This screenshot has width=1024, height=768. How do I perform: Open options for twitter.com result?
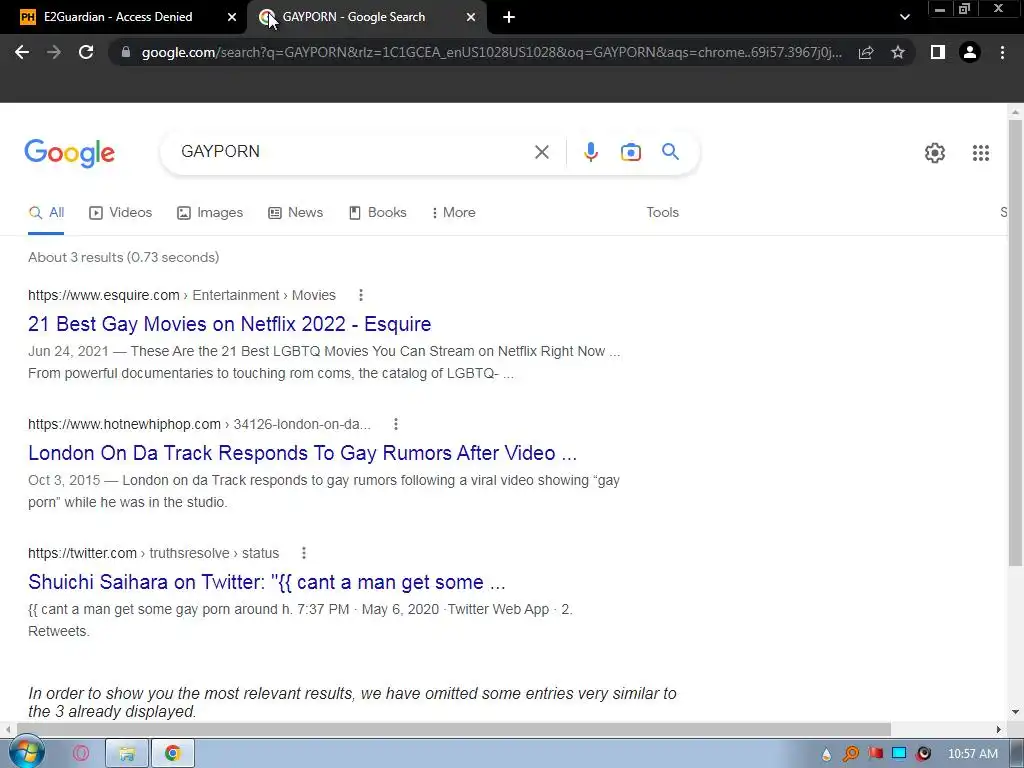pos(304,553)
